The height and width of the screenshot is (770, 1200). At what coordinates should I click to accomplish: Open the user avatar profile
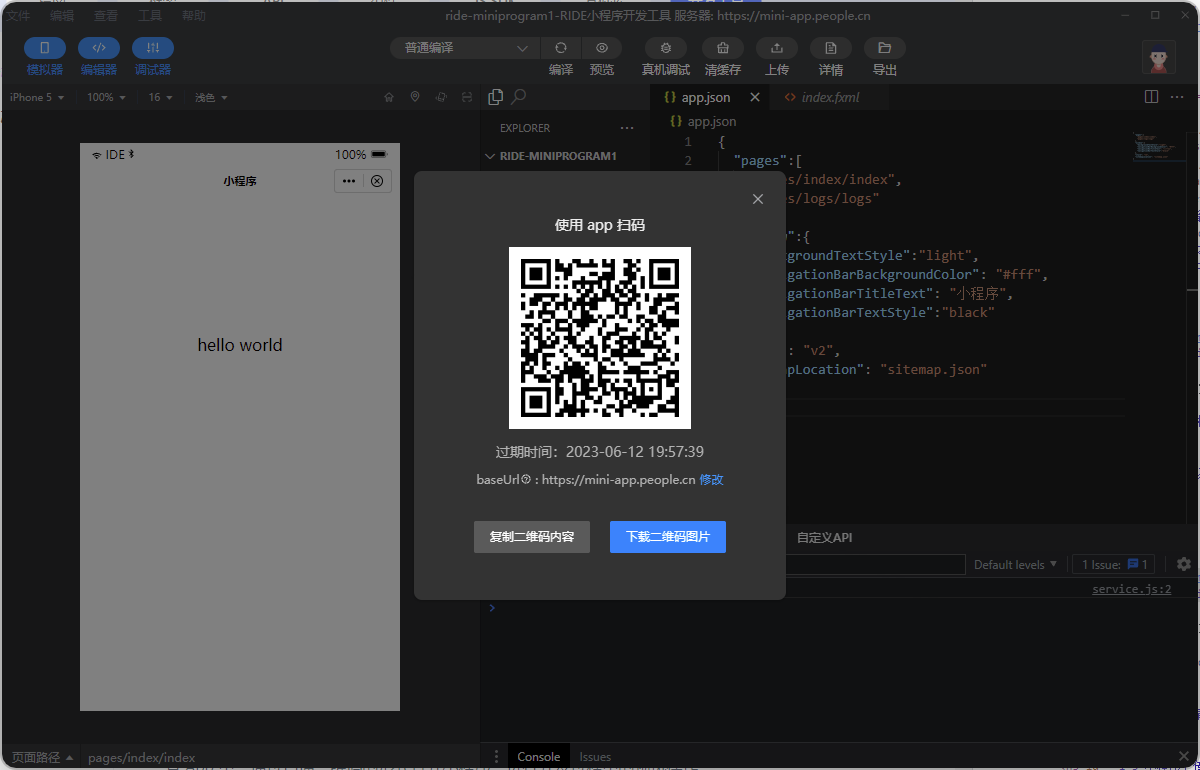click(x=1158, y=58)
